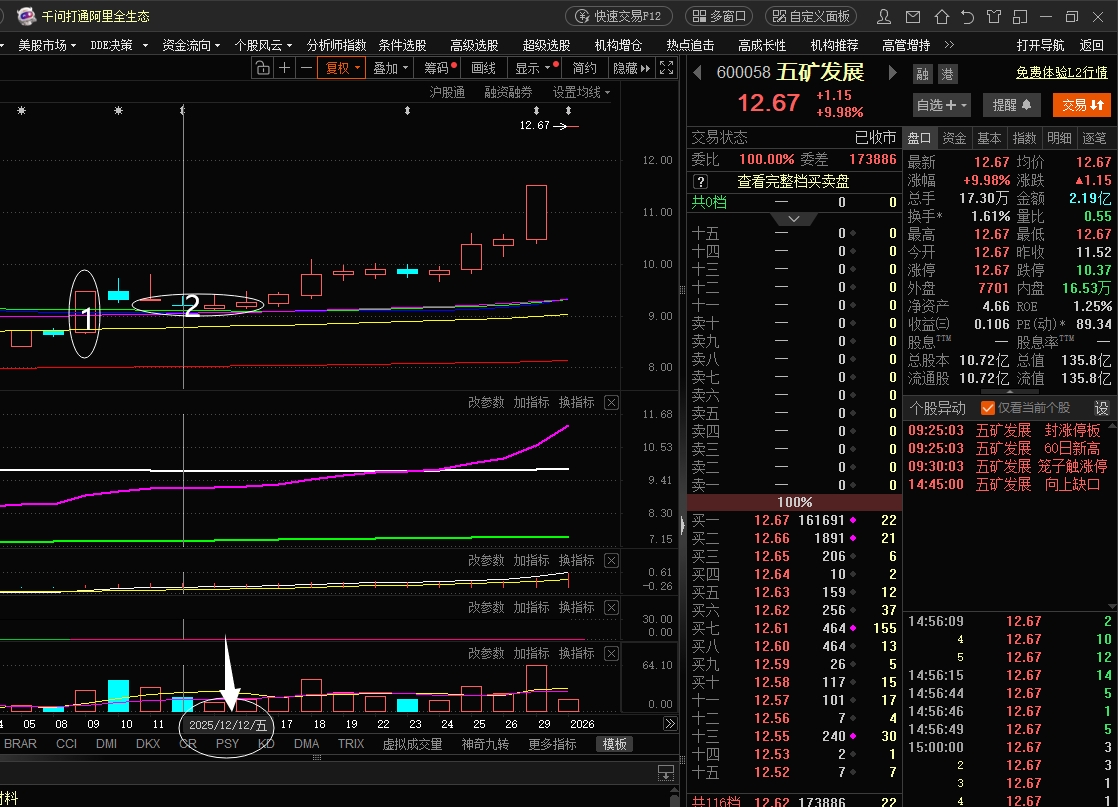Open 复权 dropdown
Viewport: 1118px width, 807px height.
tap(342, 68)
